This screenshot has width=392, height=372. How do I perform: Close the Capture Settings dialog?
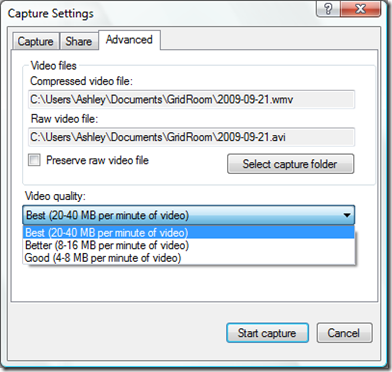[x=360, y=9]
